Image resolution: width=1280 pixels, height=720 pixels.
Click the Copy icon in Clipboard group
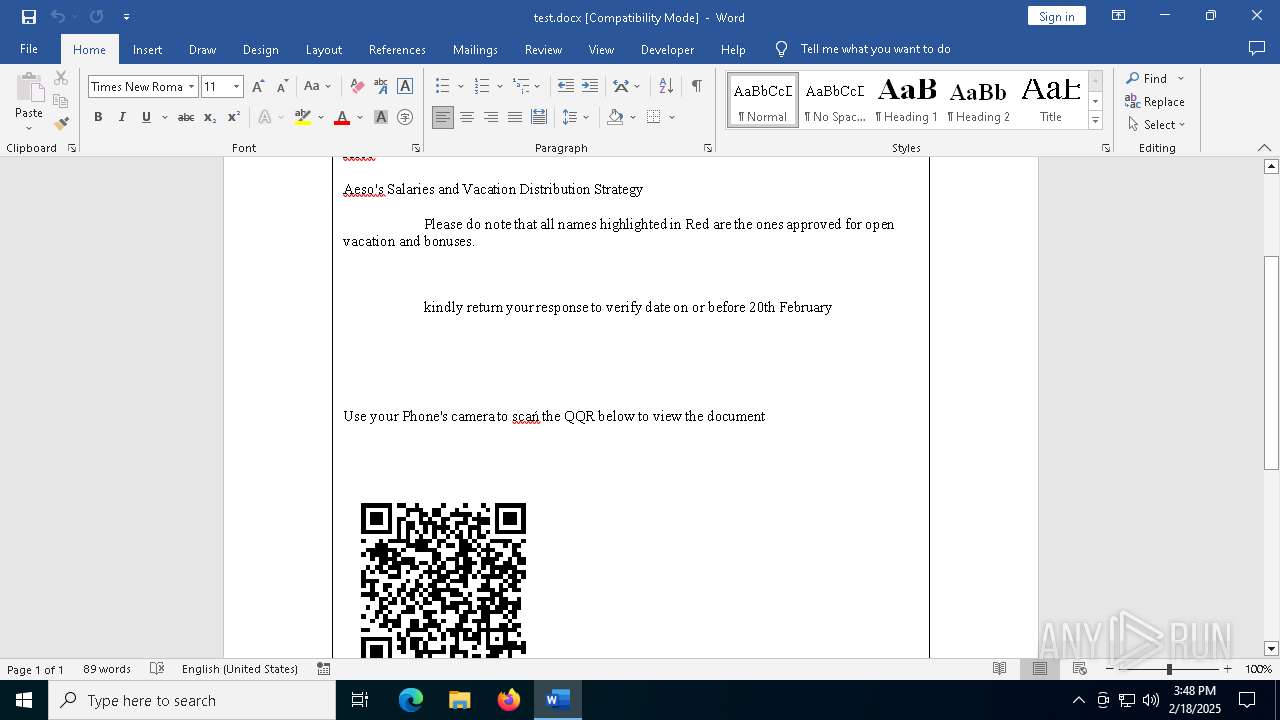coord(61,101)
